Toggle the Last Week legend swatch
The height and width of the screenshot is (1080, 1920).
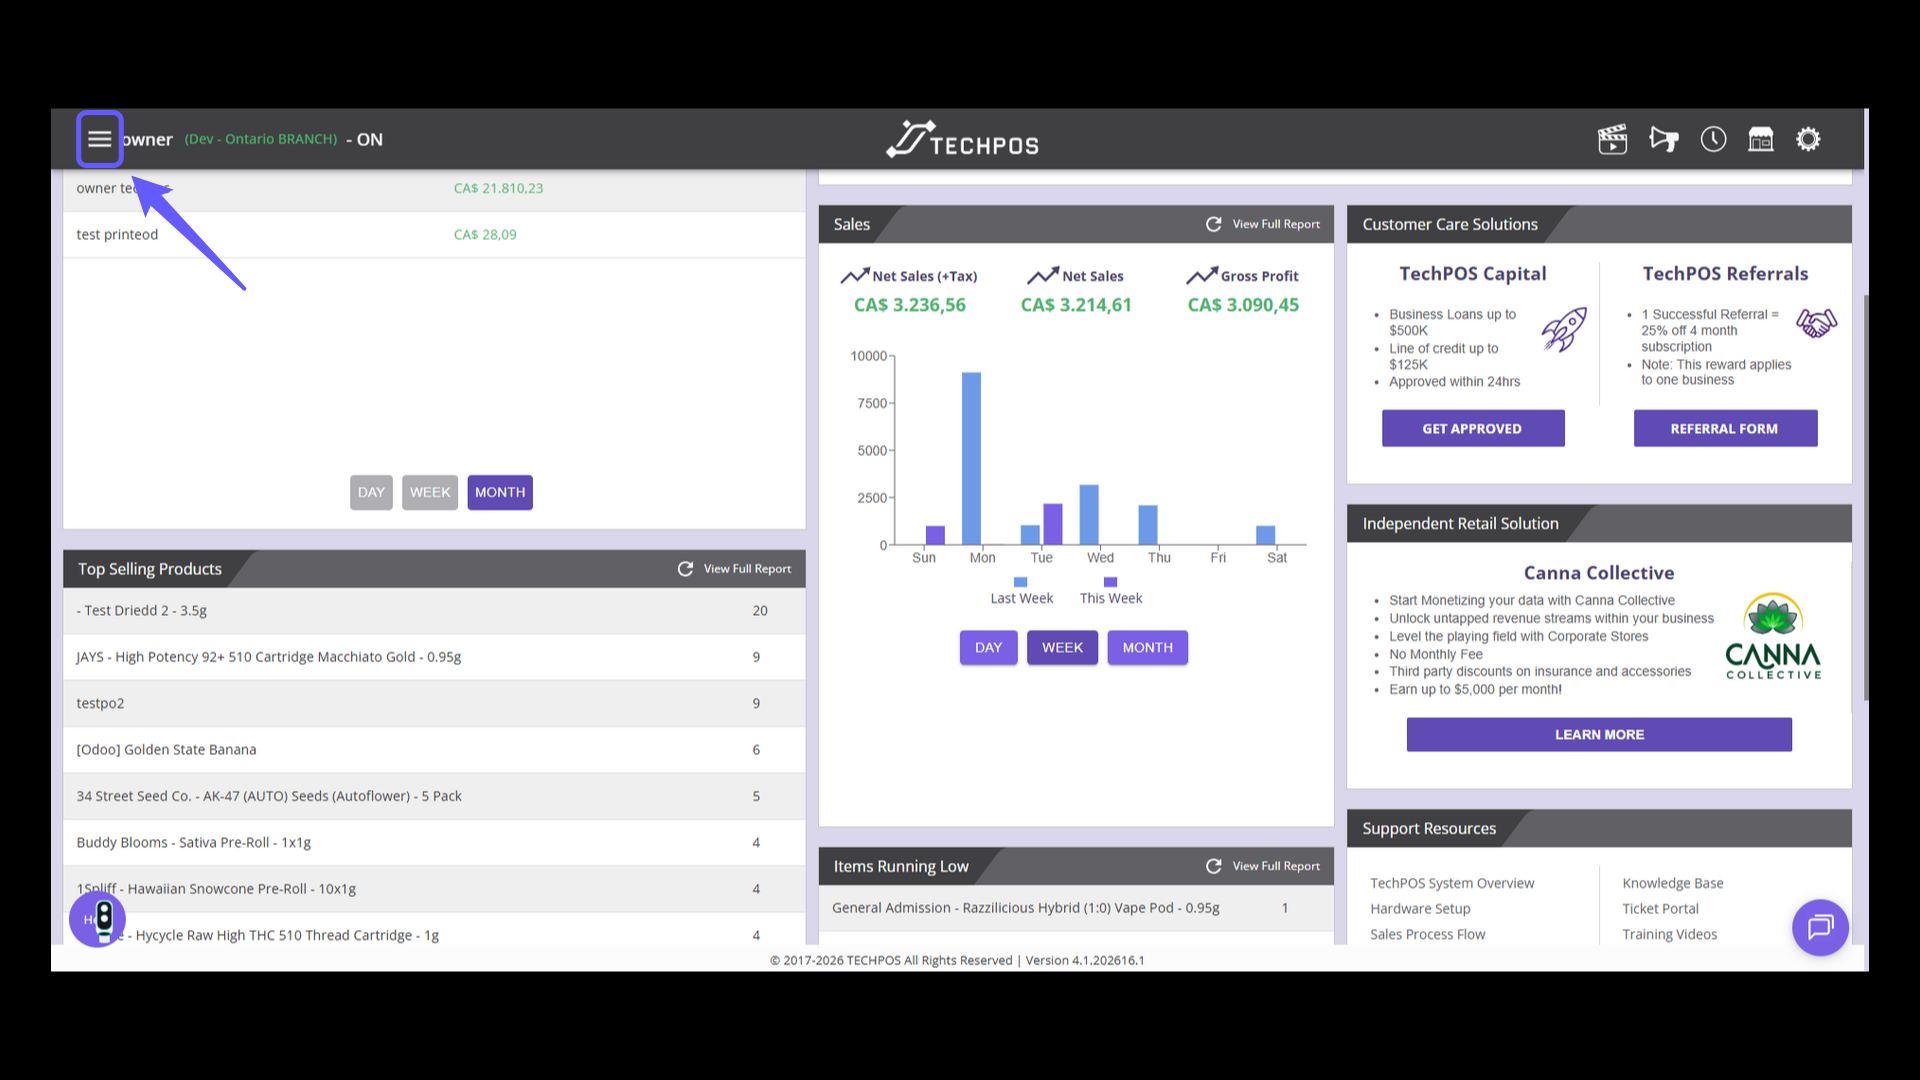1020,582
